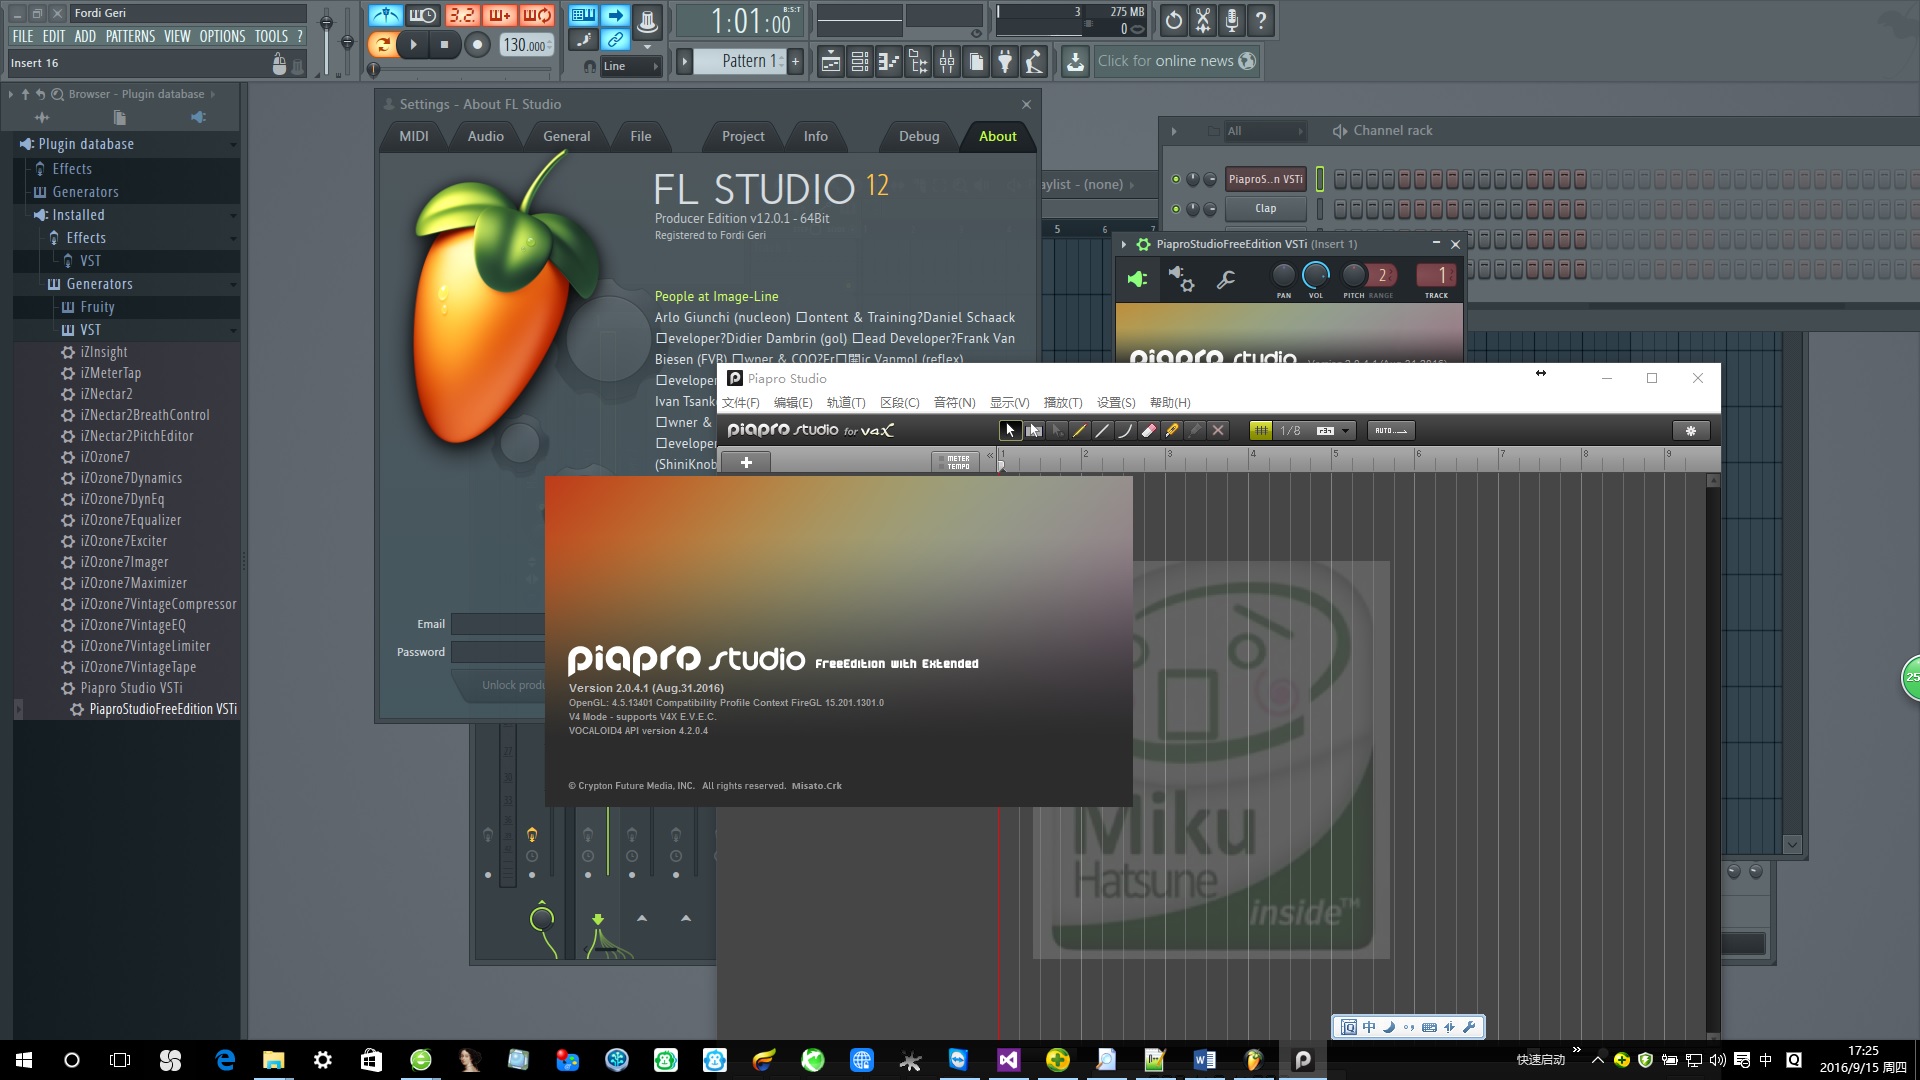Switch to the MIDI settings tab
The height and width of the screenshot is (1080, 1920).
coord(414,137)
